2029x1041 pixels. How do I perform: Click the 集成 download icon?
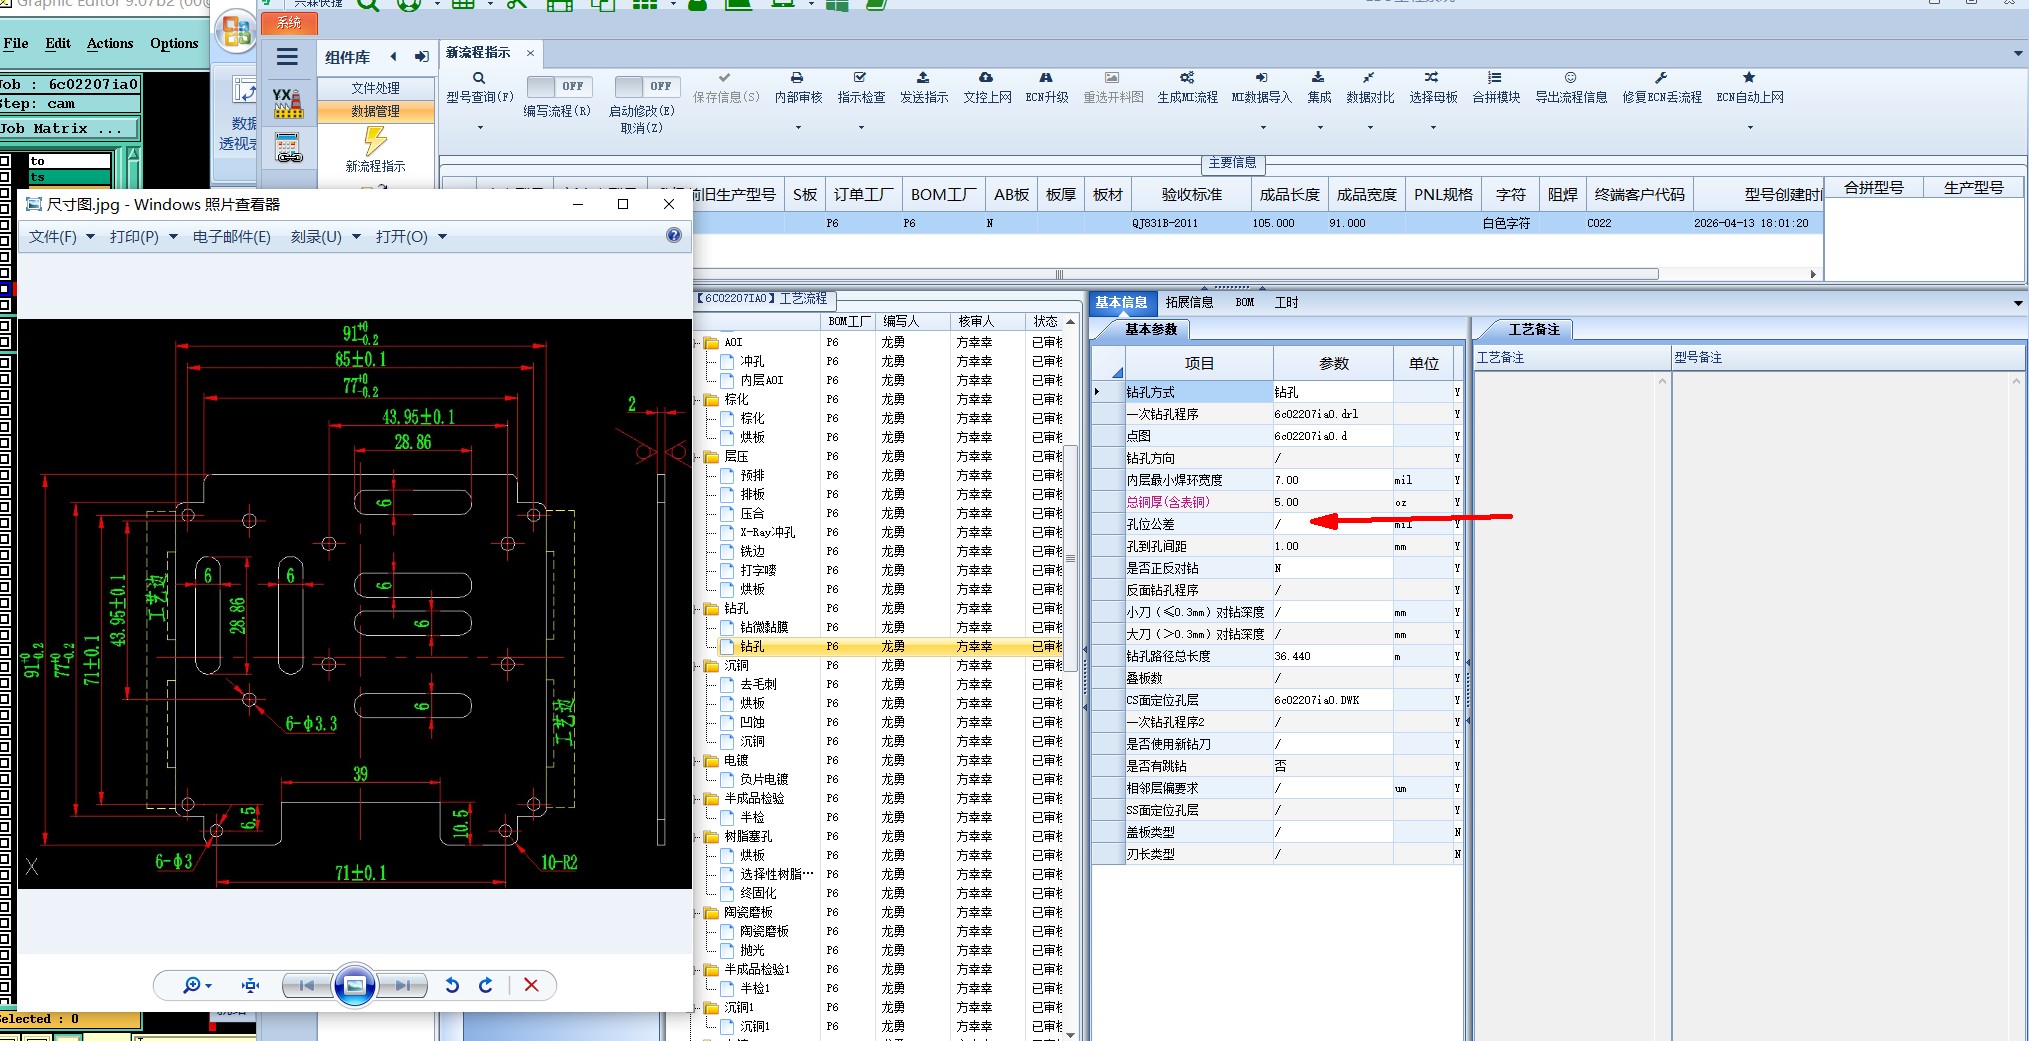coord(1318,78)
